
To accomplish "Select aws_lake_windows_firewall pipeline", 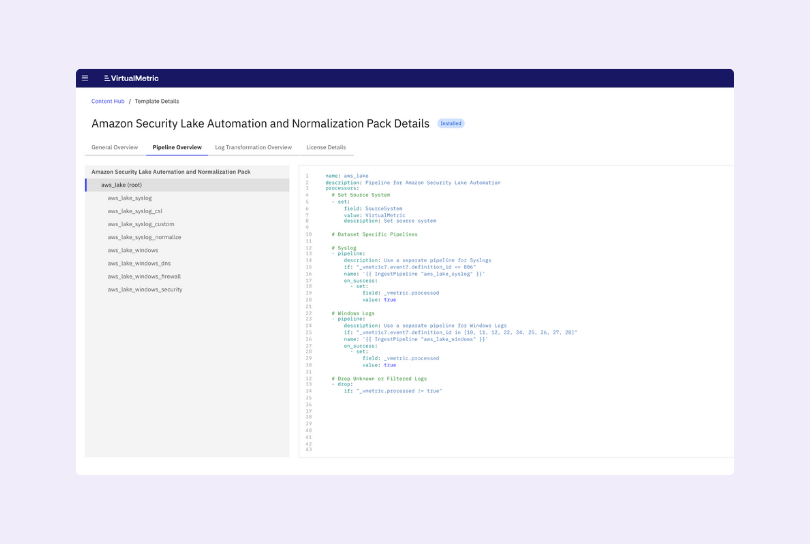I will pos(144,276).
